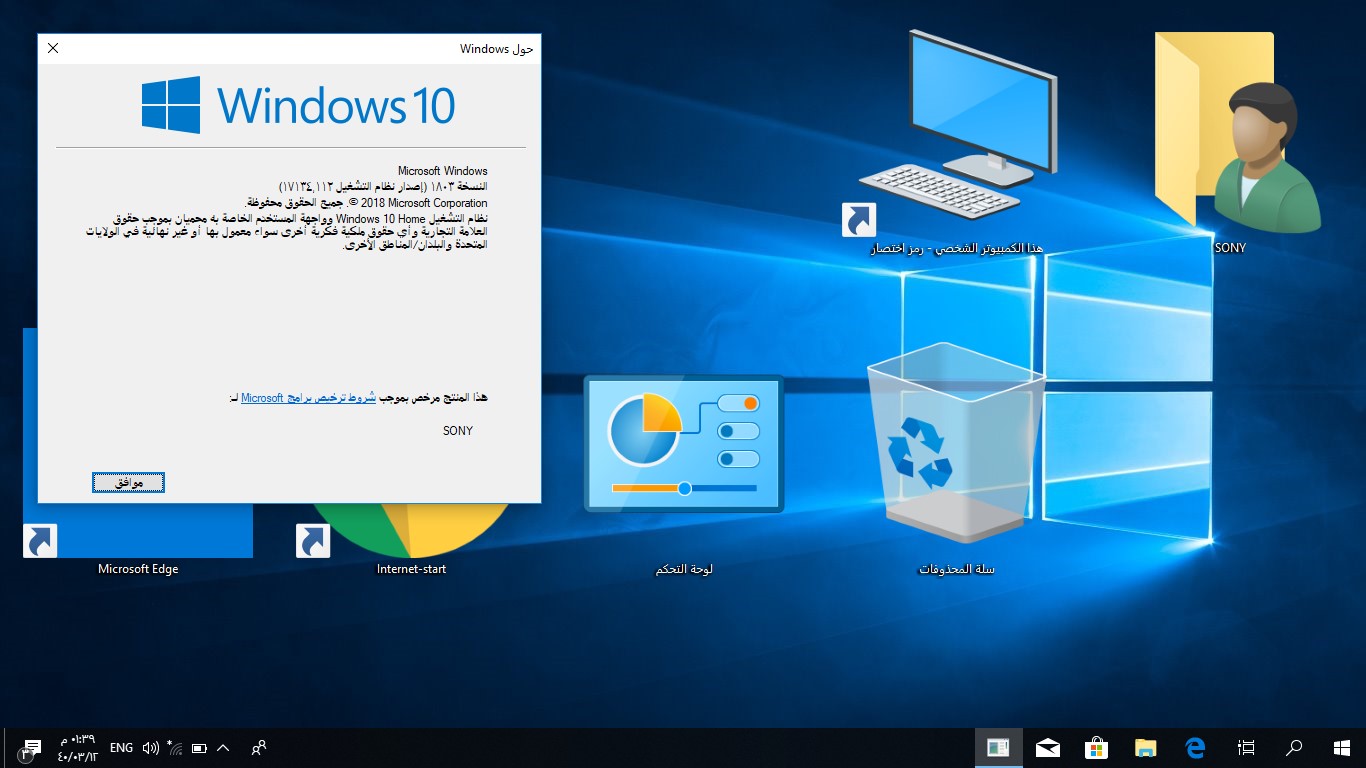Click the version ١٨٠٣ build line

click(x=383, y=187)
